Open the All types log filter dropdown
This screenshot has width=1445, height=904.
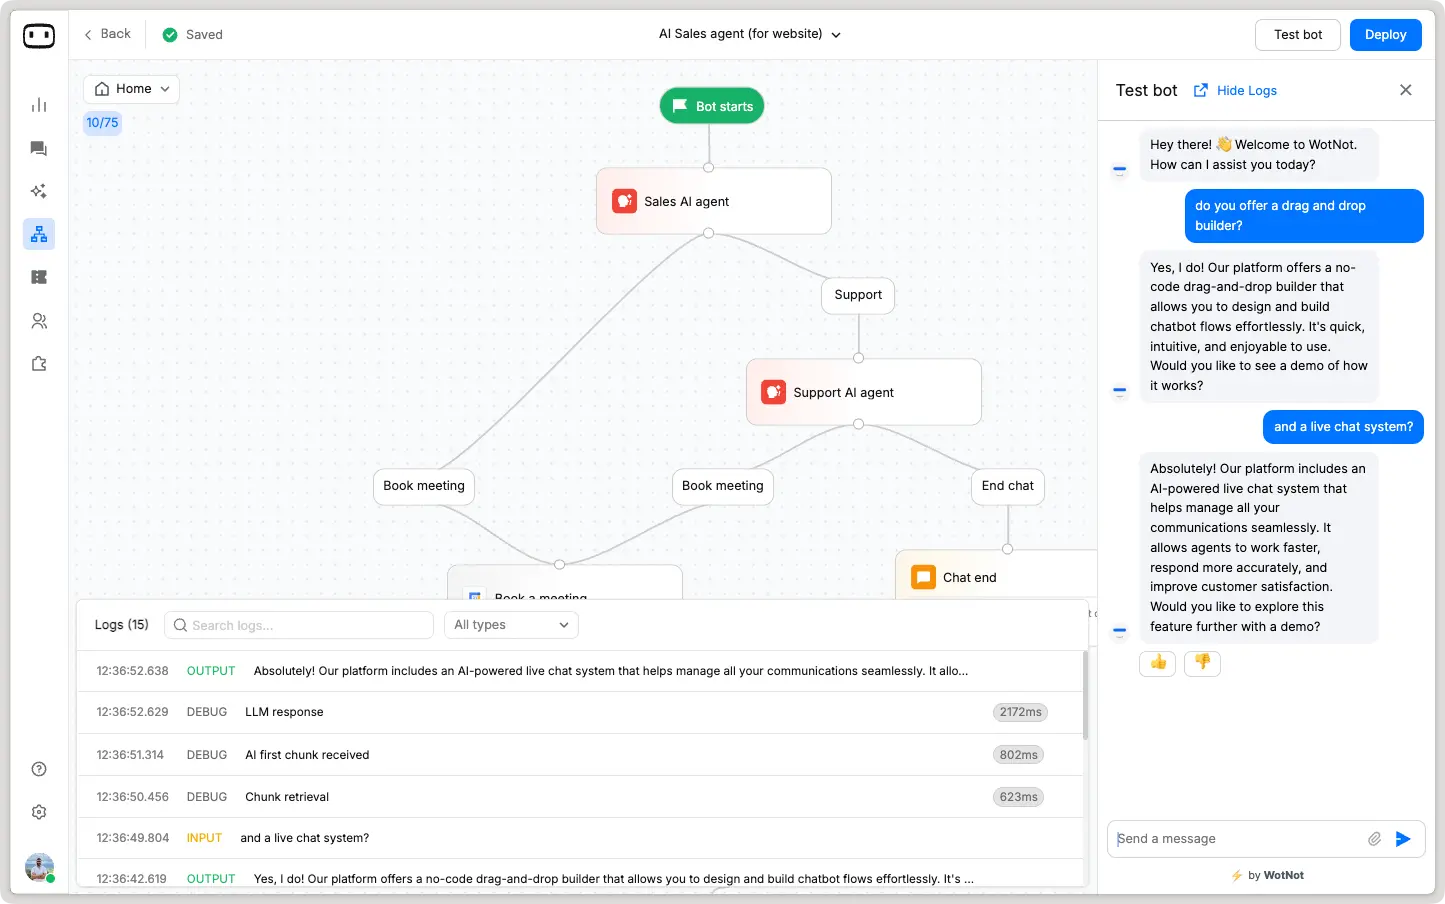(511, 624)
